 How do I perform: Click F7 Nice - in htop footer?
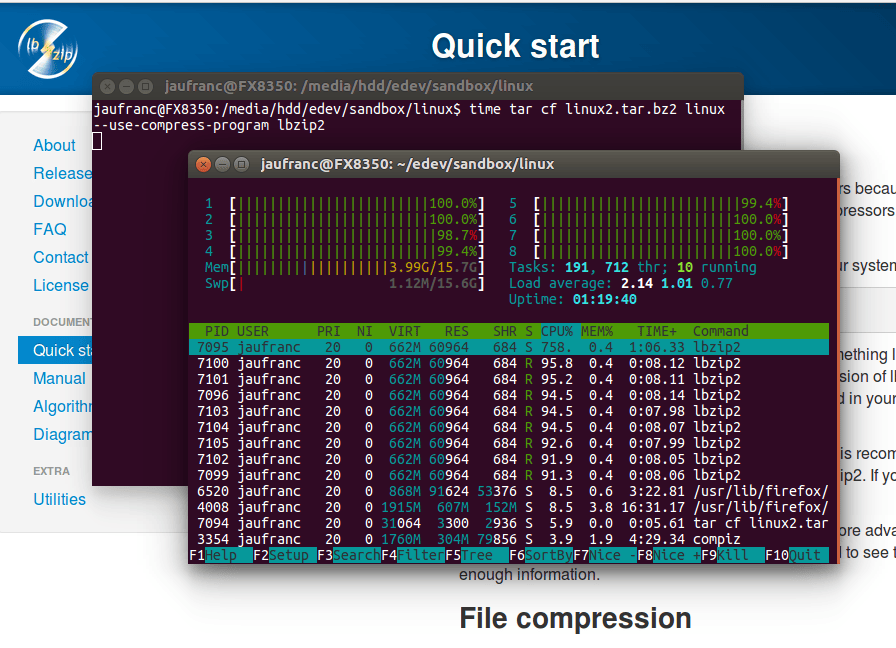[605, 555]
